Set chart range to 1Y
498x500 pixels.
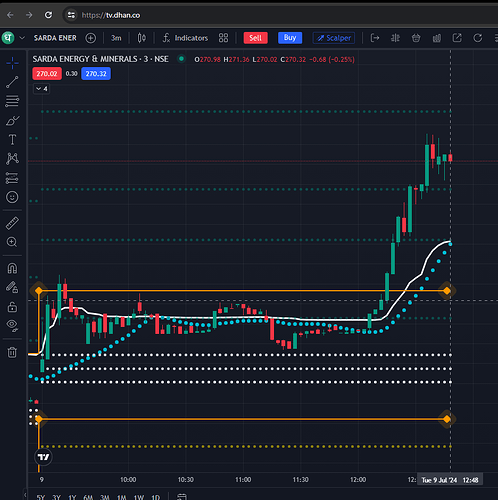coord(72,497)
